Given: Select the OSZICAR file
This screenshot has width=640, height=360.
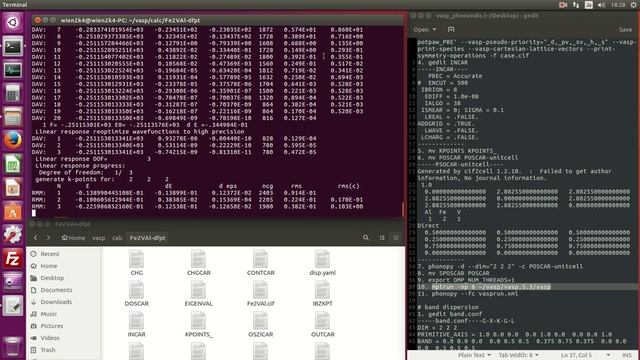Looking at the screenshot, I should (260, 324).
